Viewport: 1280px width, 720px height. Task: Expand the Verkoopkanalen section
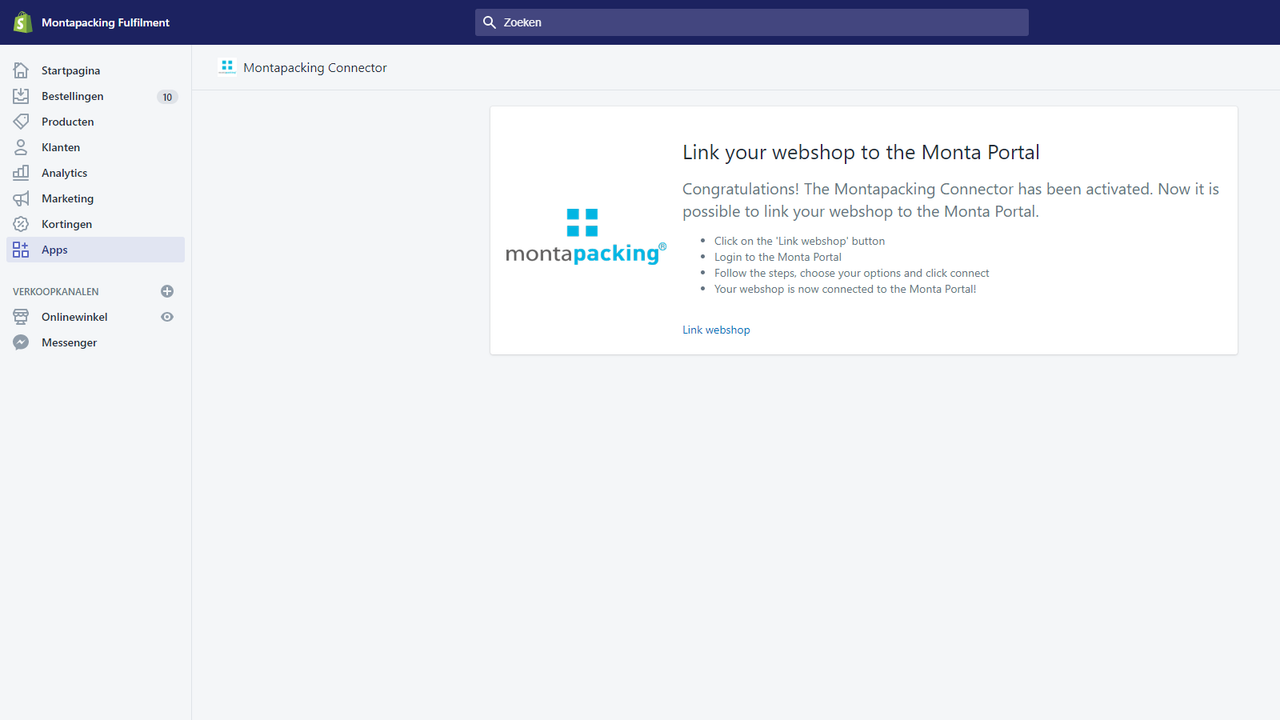click(55, 291)
